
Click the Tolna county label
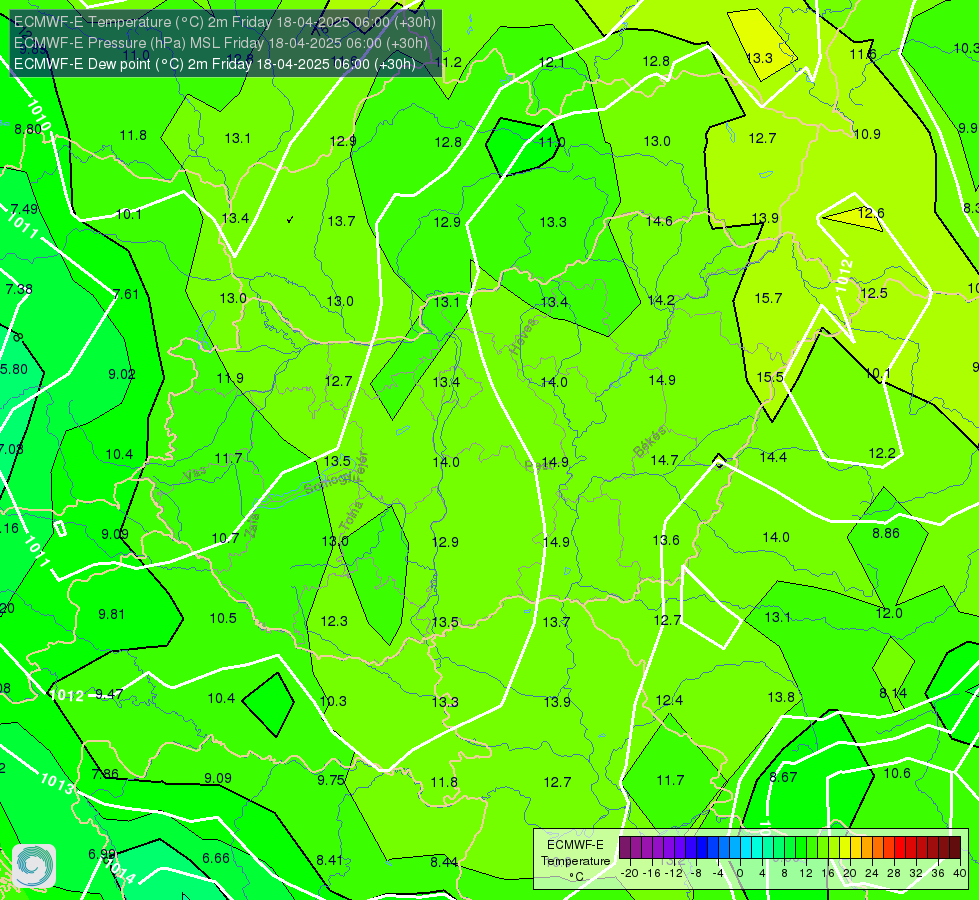[350, 518]
